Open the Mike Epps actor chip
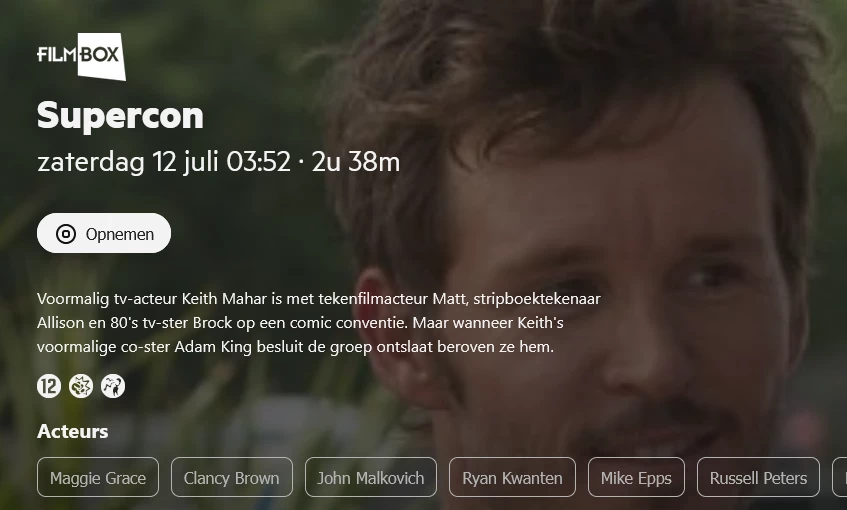 click(636, 477)
